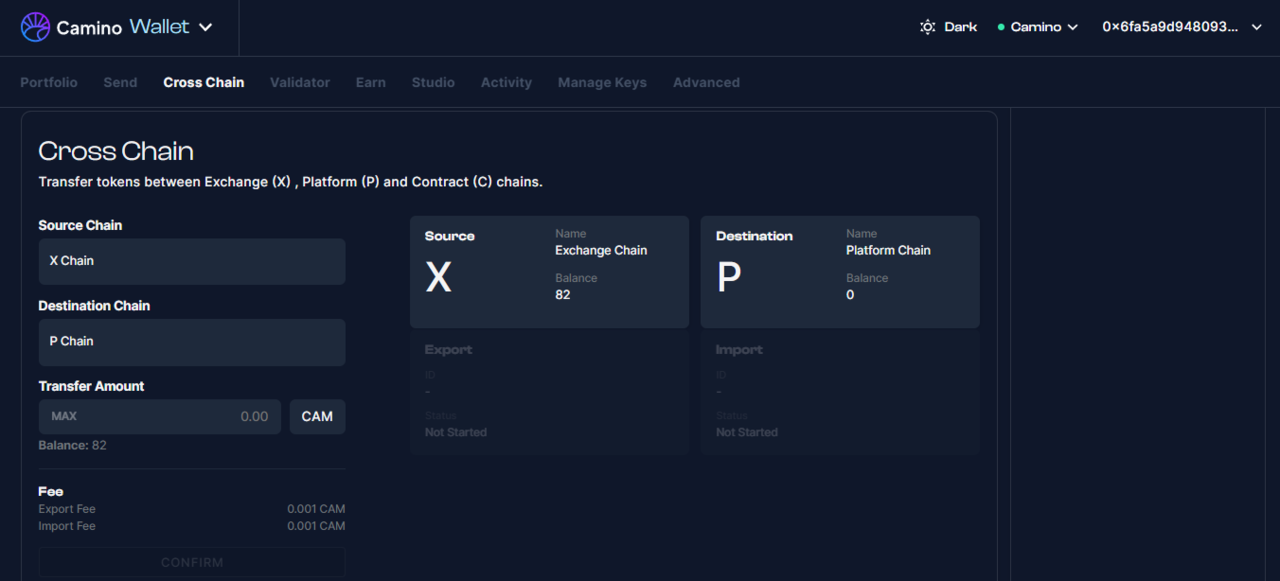Open the Manage Keys tab
Viewport: 1280px width, 581px height.
coord(602,82)
